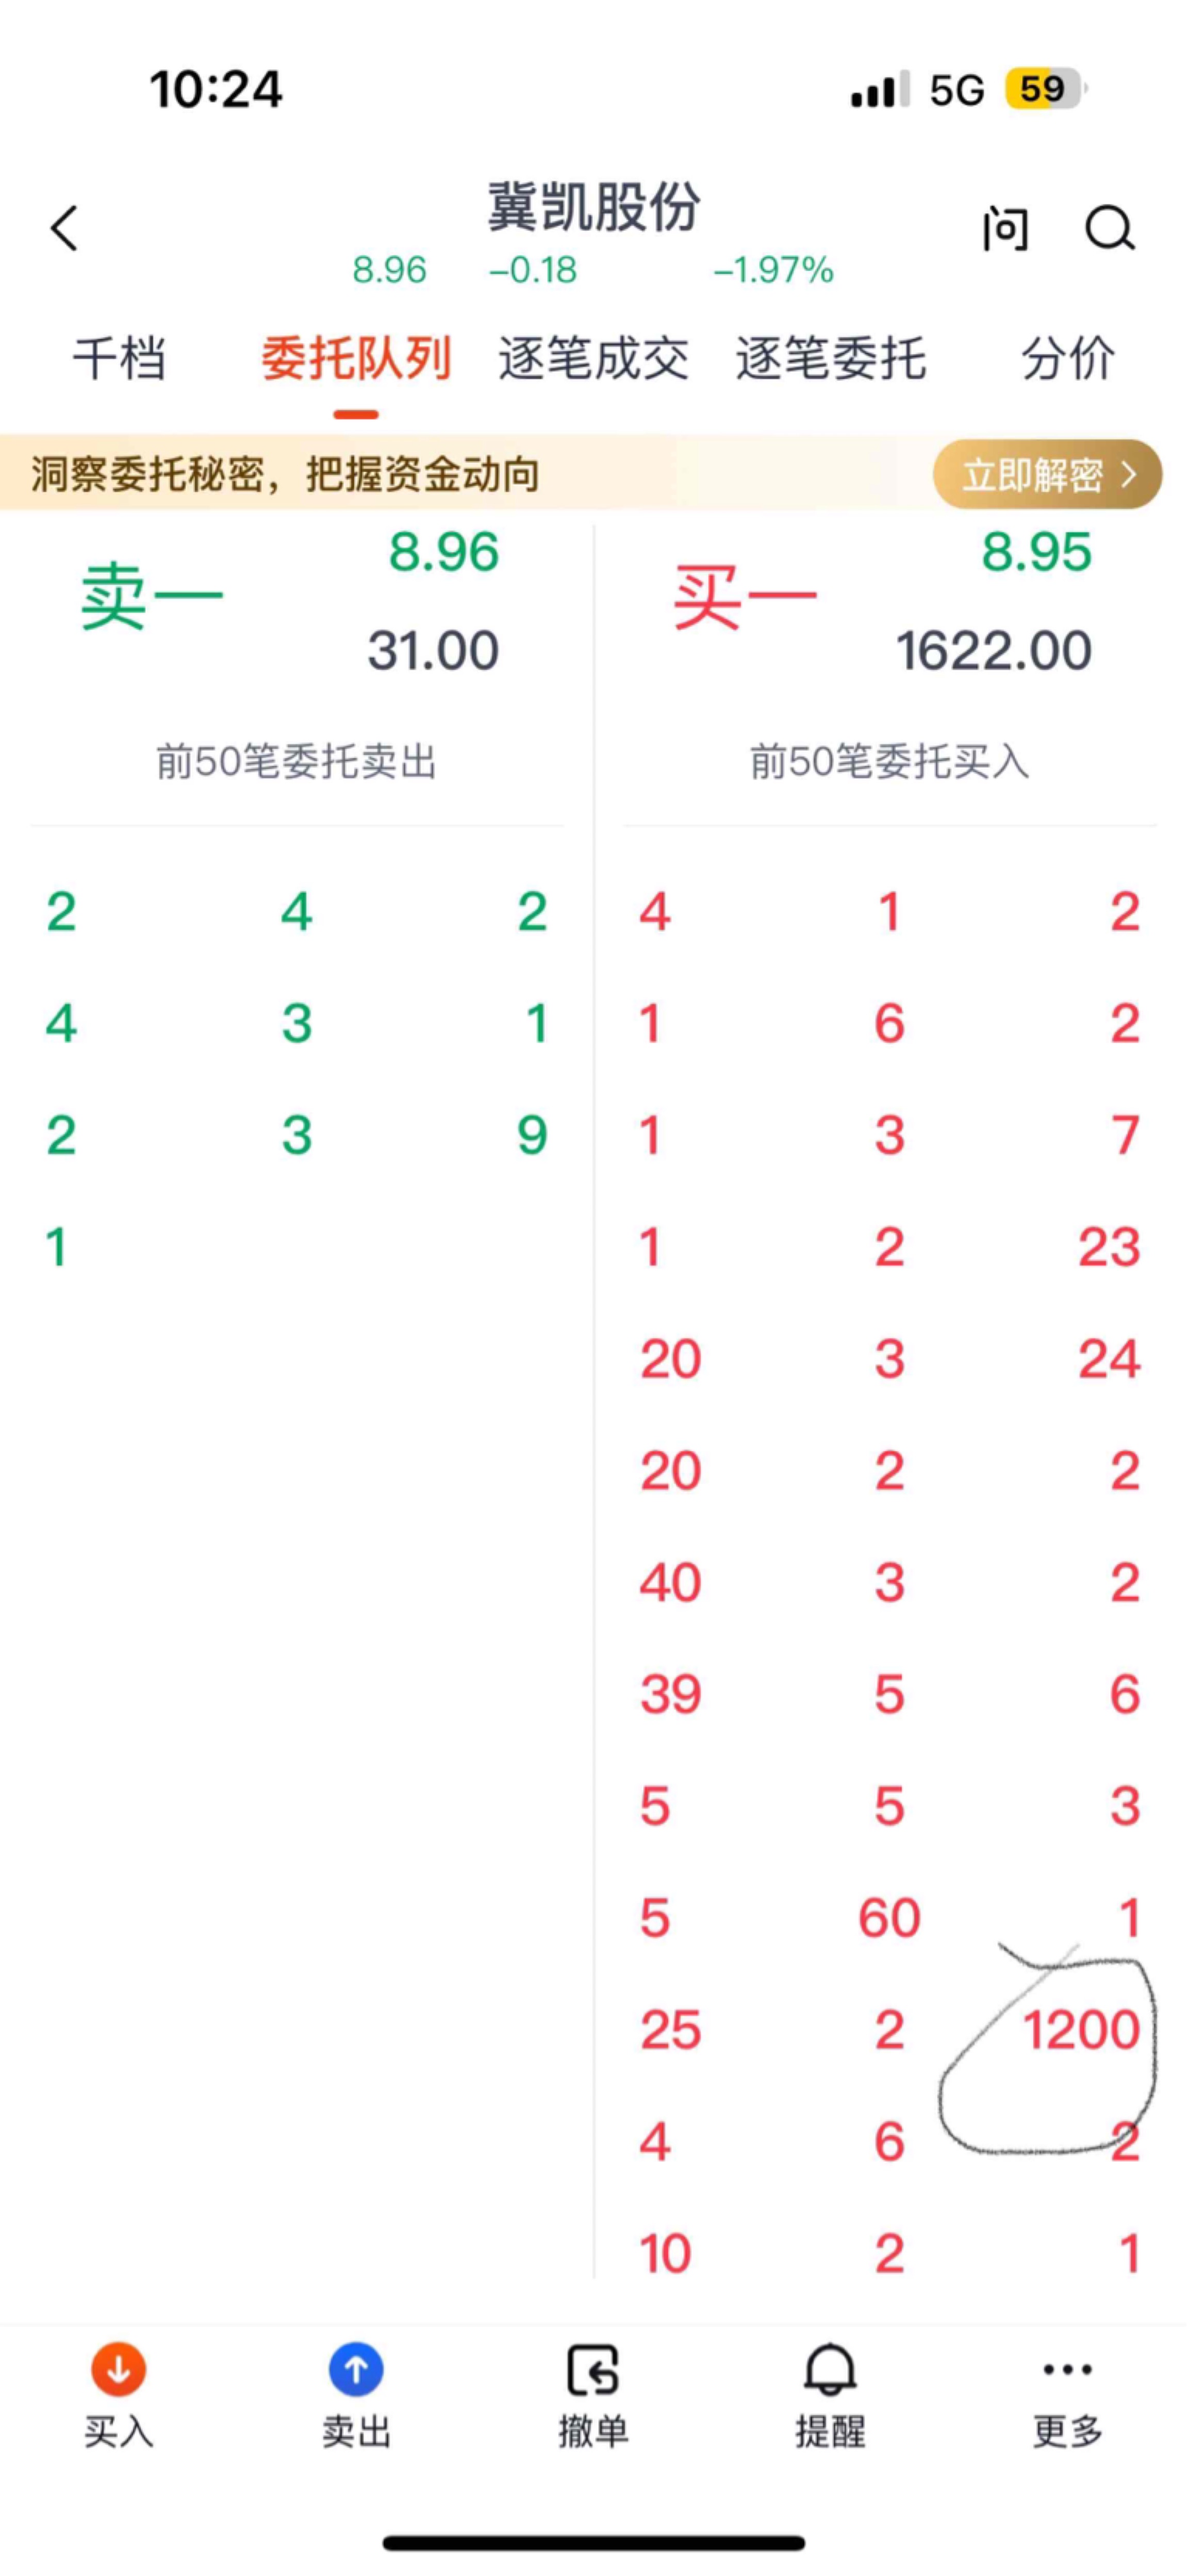
Task: Open the 逐笔委托 tab
Action: click(830, 359)
